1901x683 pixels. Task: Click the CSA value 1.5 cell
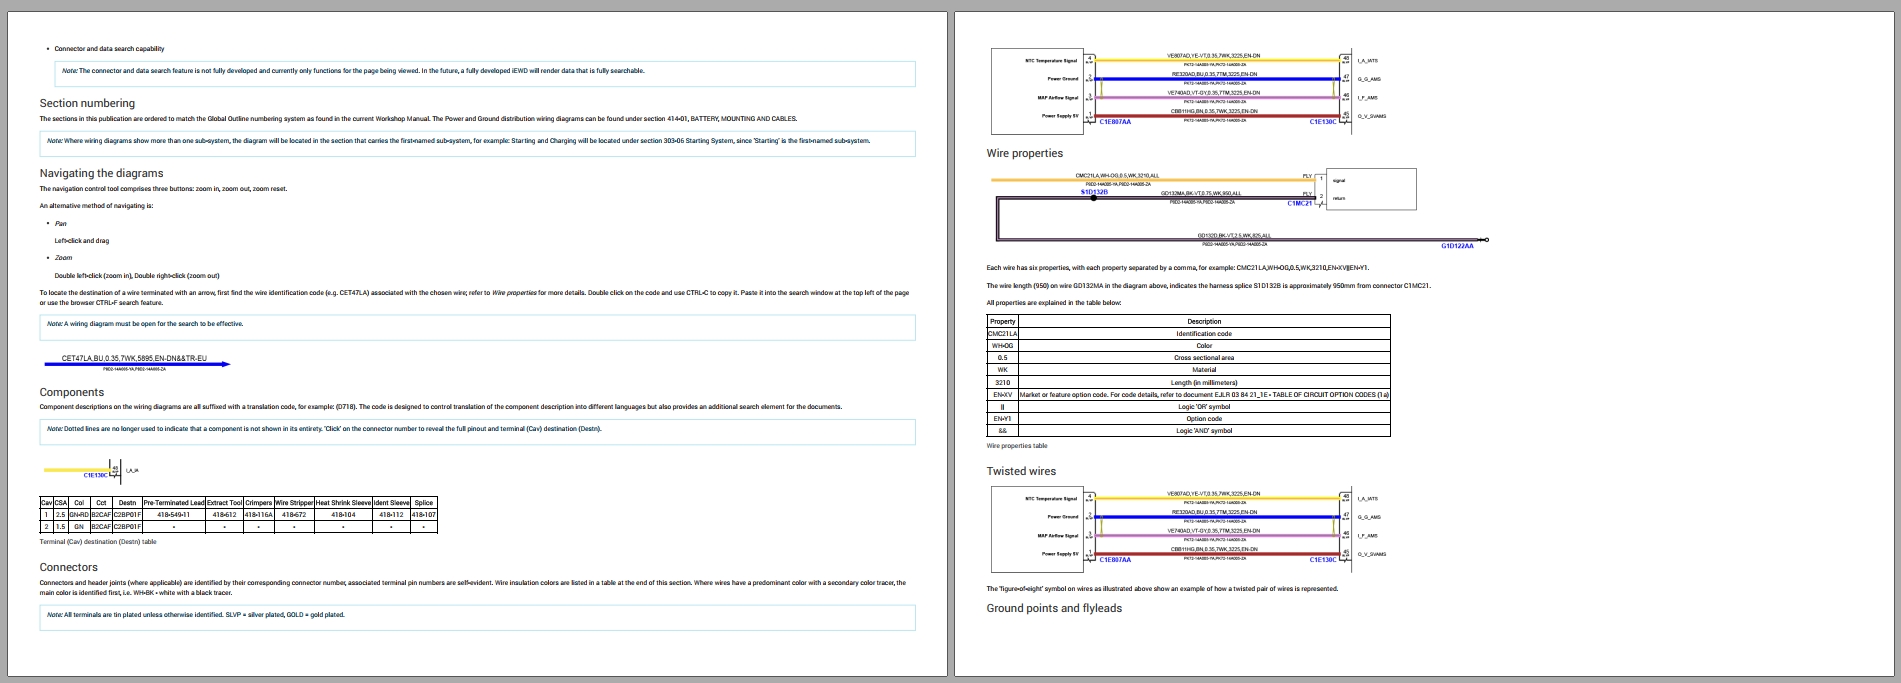coord(60,526)
